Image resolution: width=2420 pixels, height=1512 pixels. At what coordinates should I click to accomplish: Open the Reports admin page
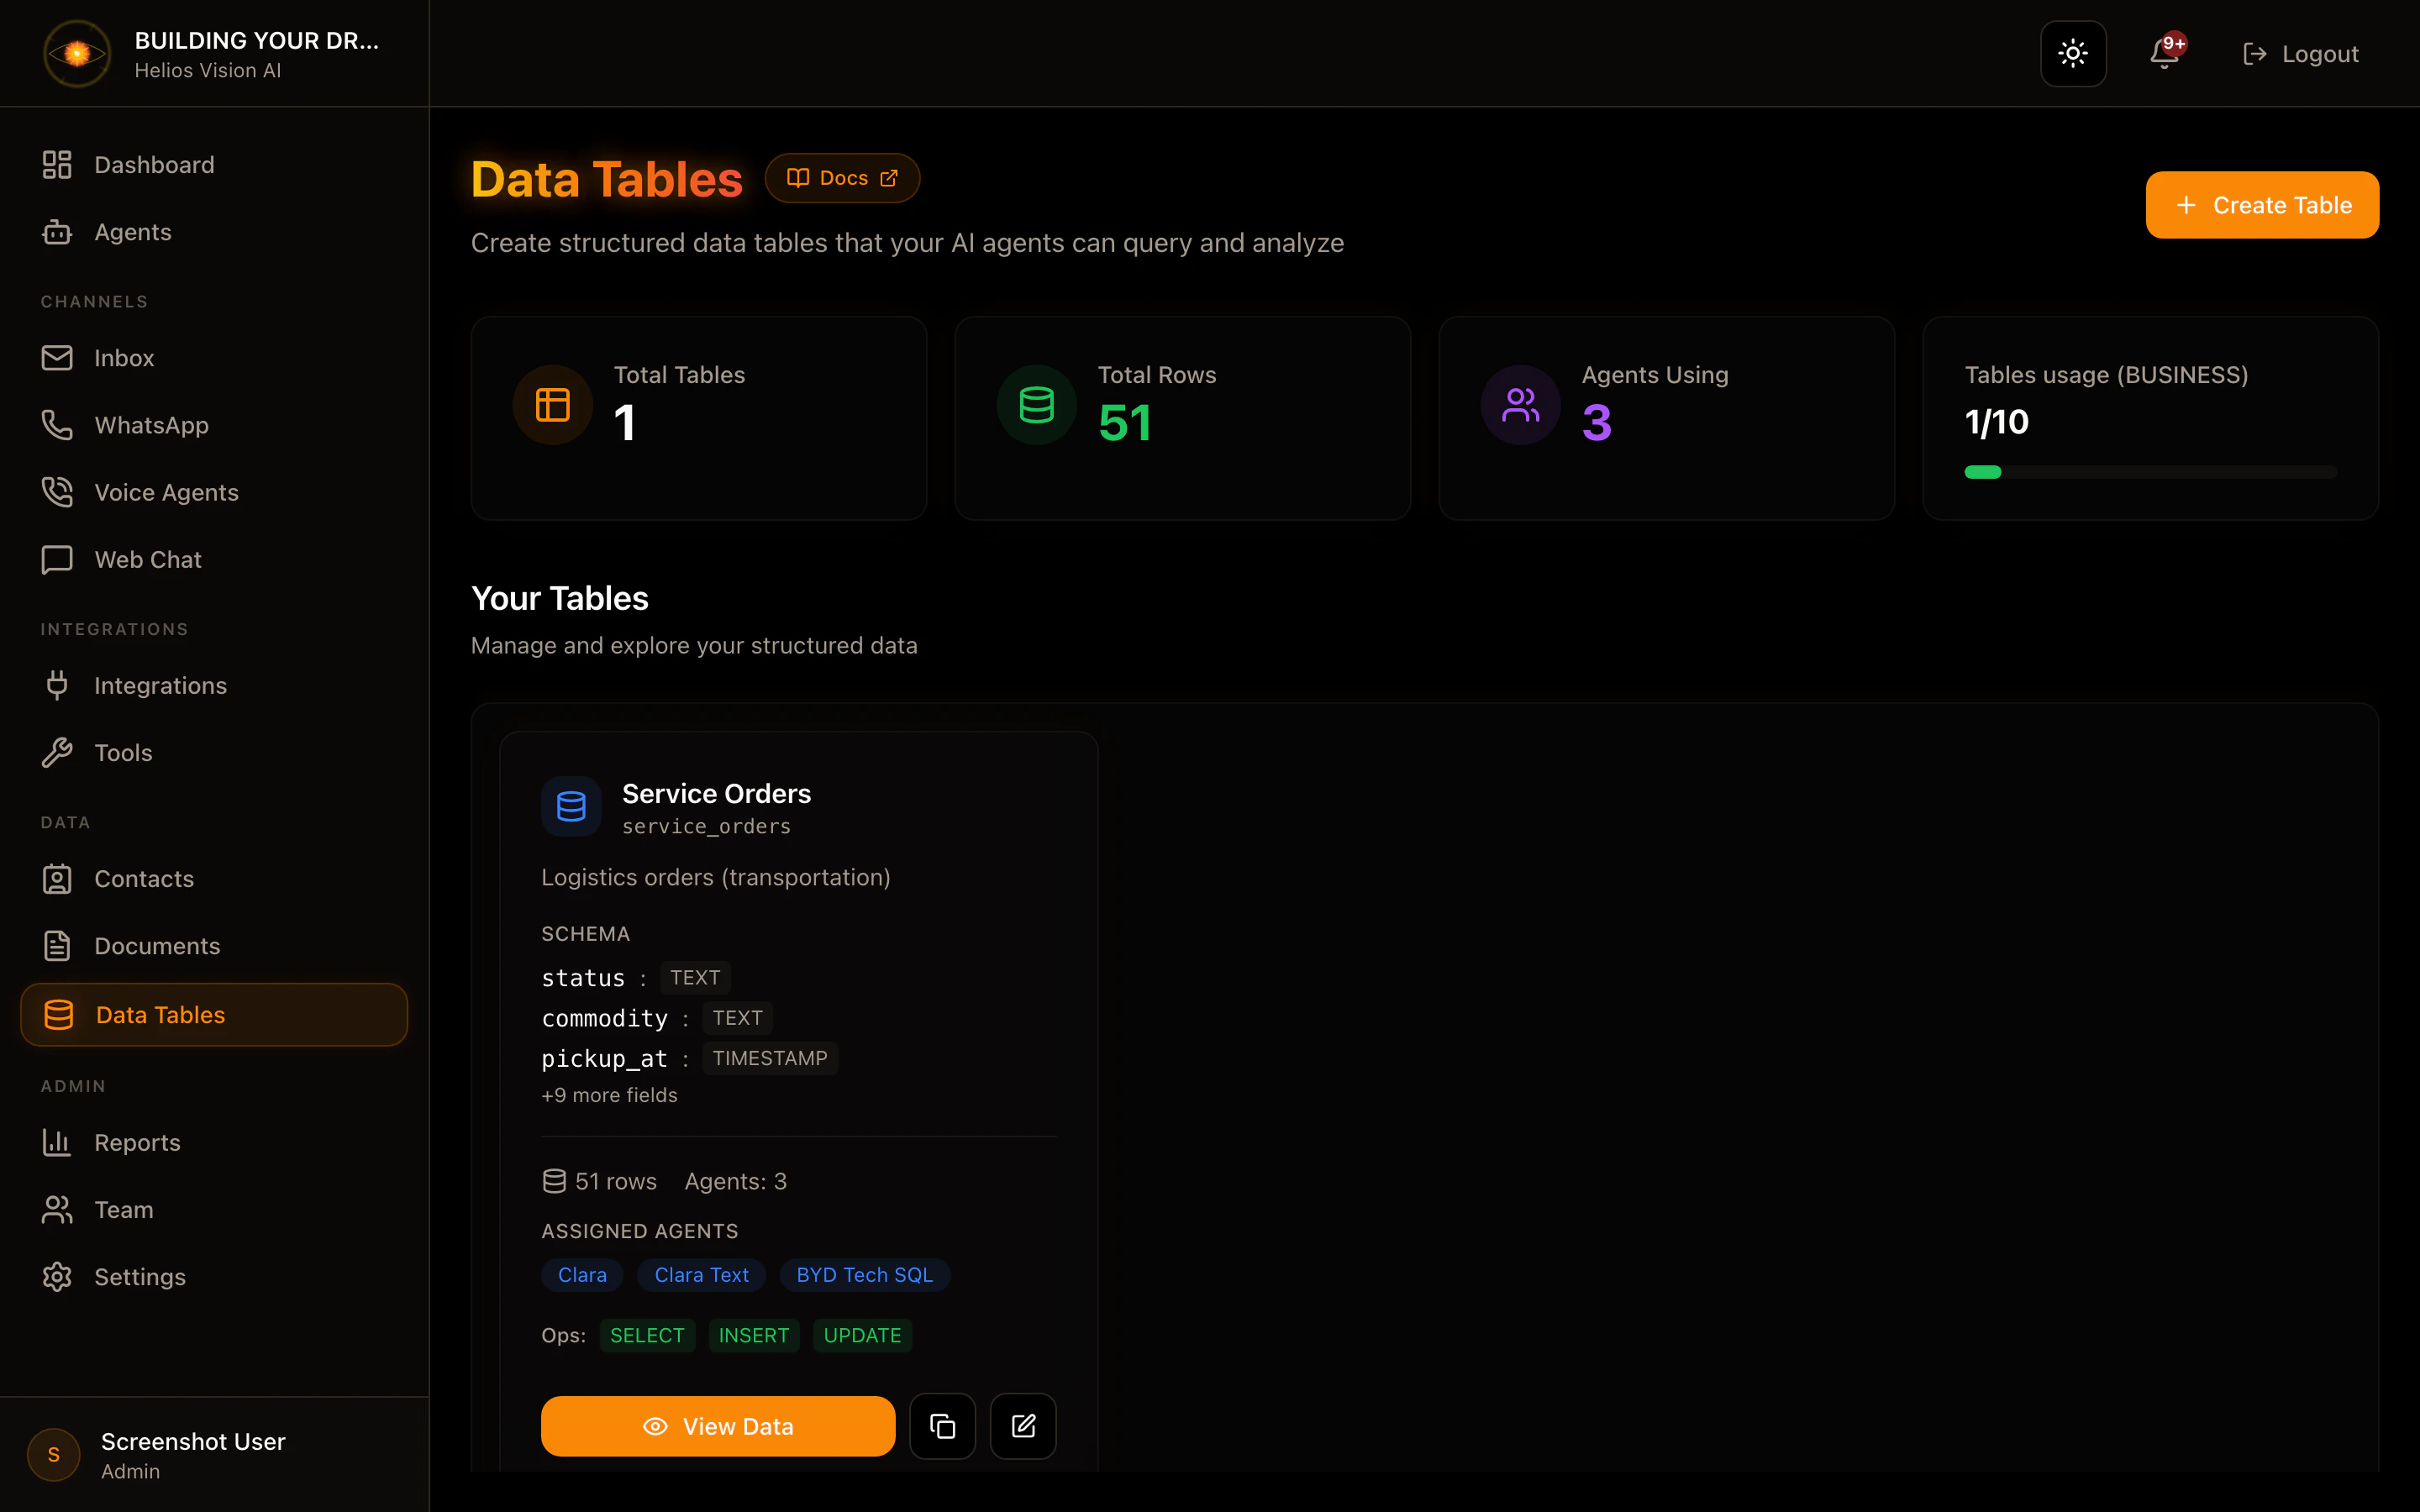137,1141
